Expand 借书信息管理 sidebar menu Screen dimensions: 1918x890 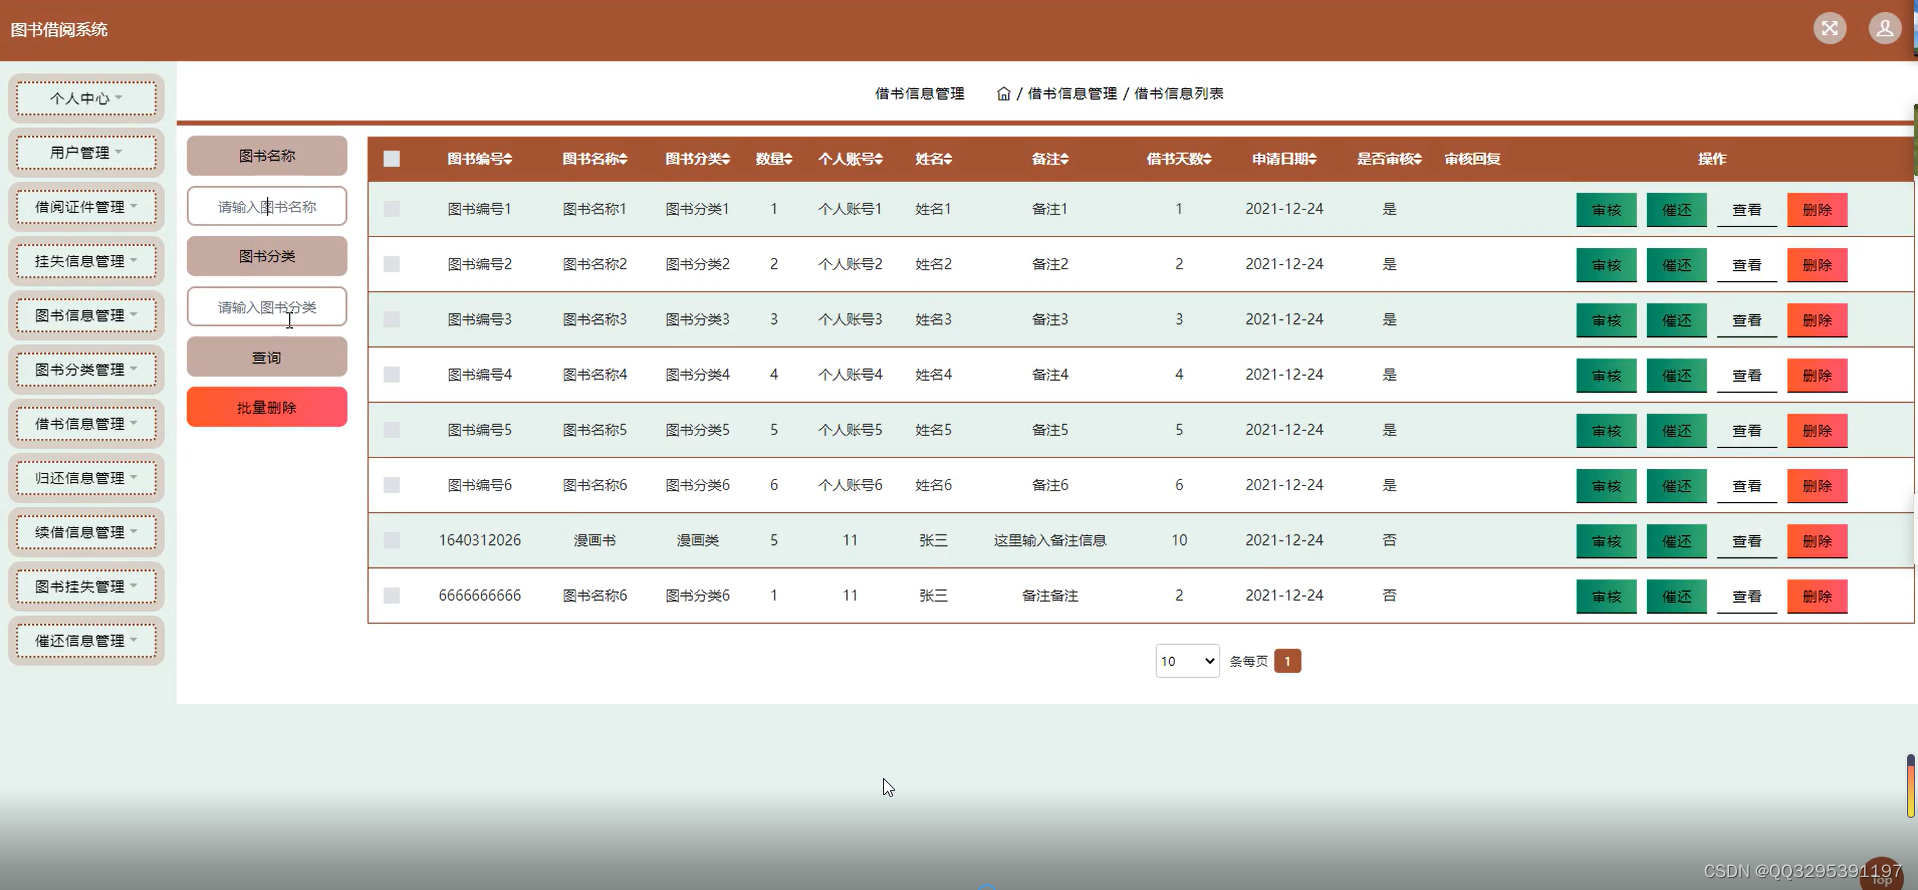pos(86,424)
